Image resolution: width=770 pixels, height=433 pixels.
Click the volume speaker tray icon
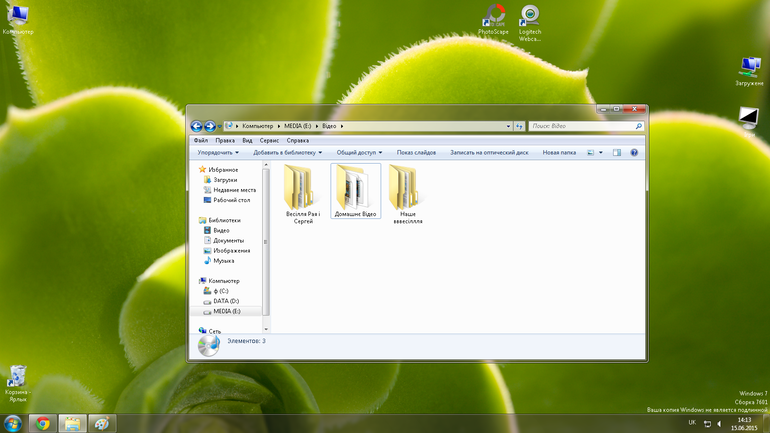719,423
